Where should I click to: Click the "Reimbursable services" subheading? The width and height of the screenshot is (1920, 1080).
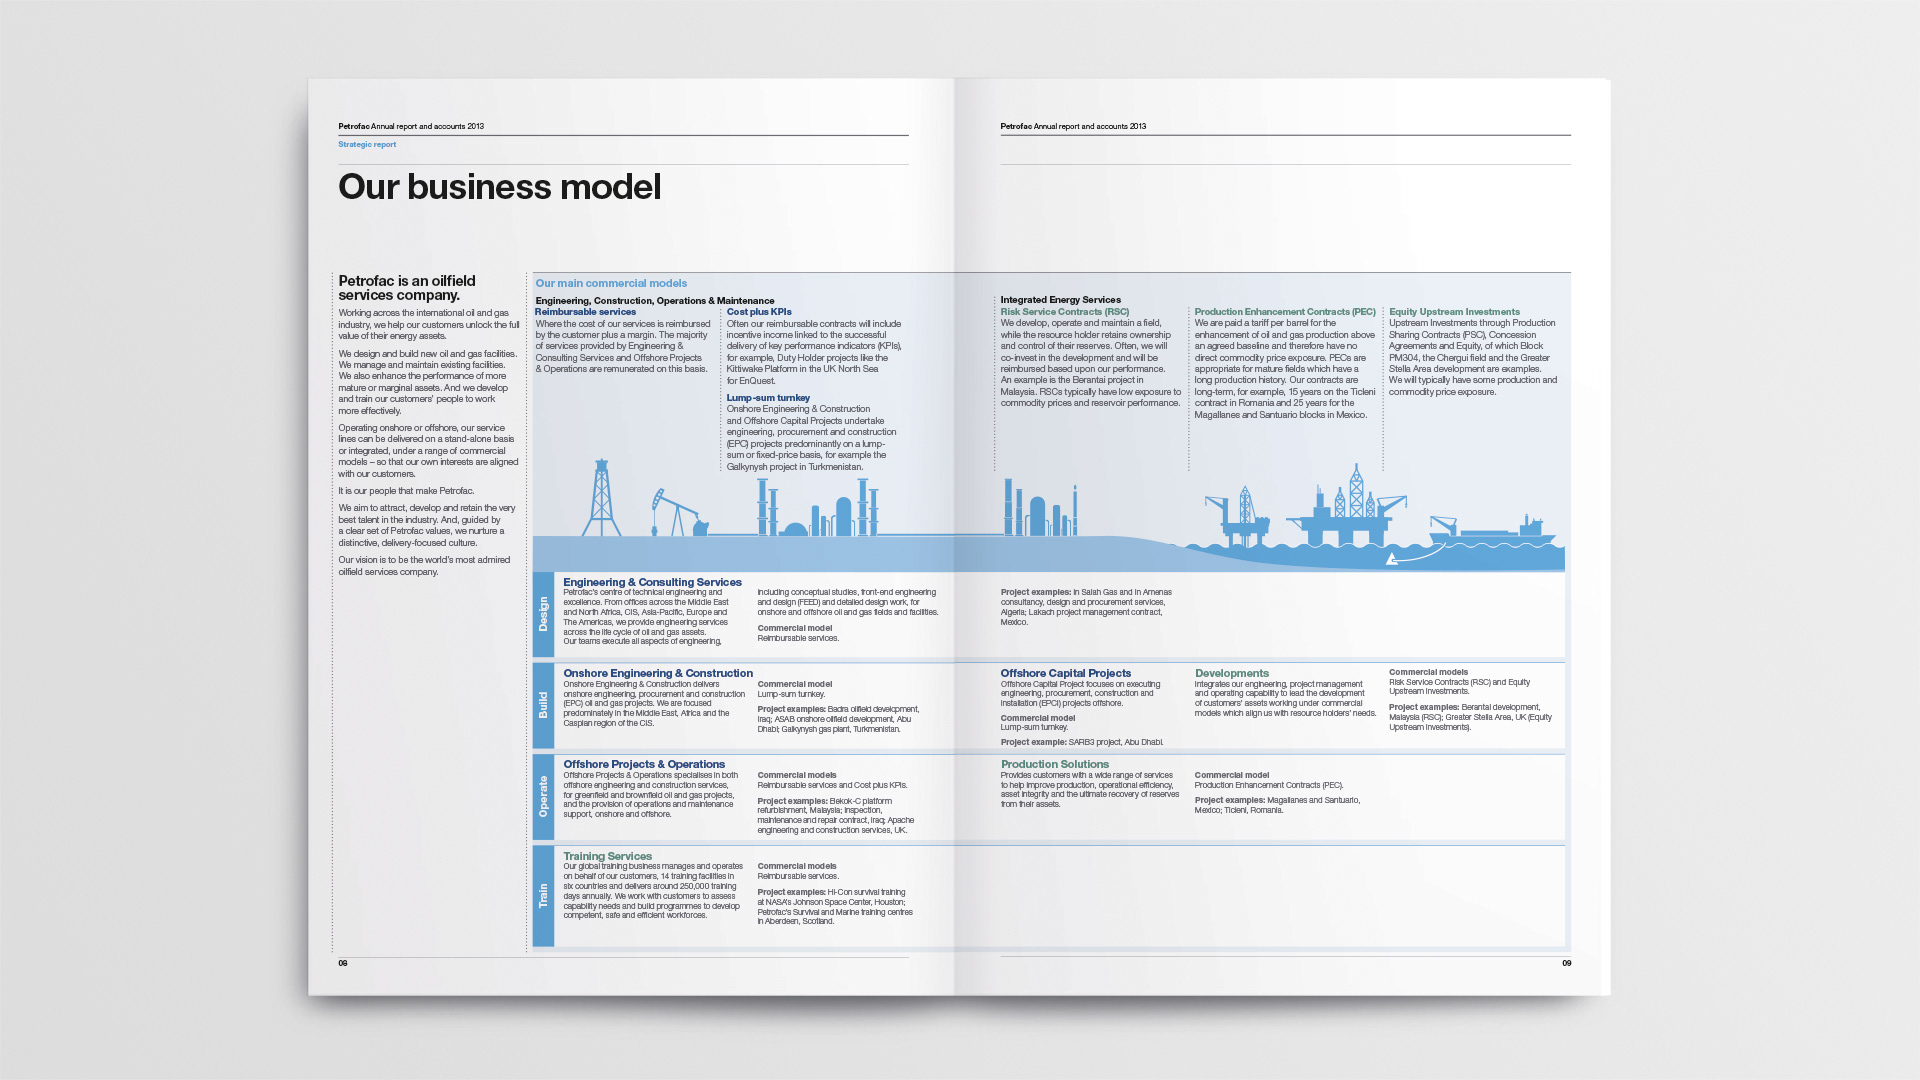(585, 312)
